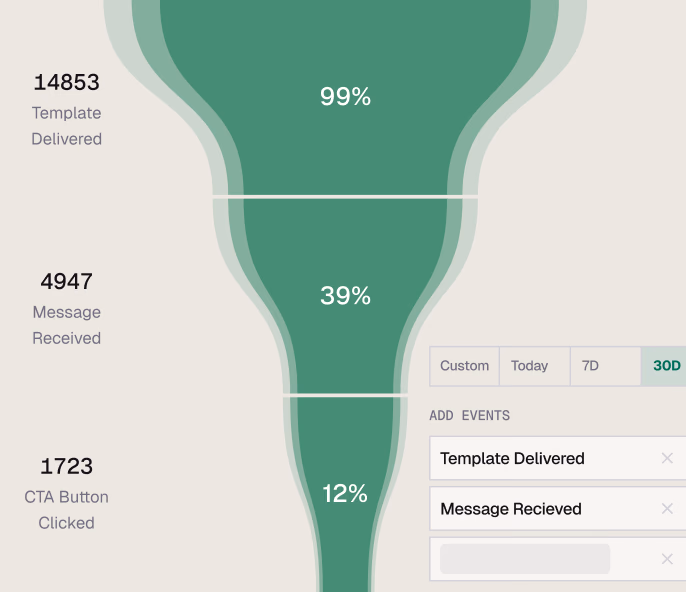Remove the Message Recieved event
Viewport: 686px width, 592px height.
point(667,509)
